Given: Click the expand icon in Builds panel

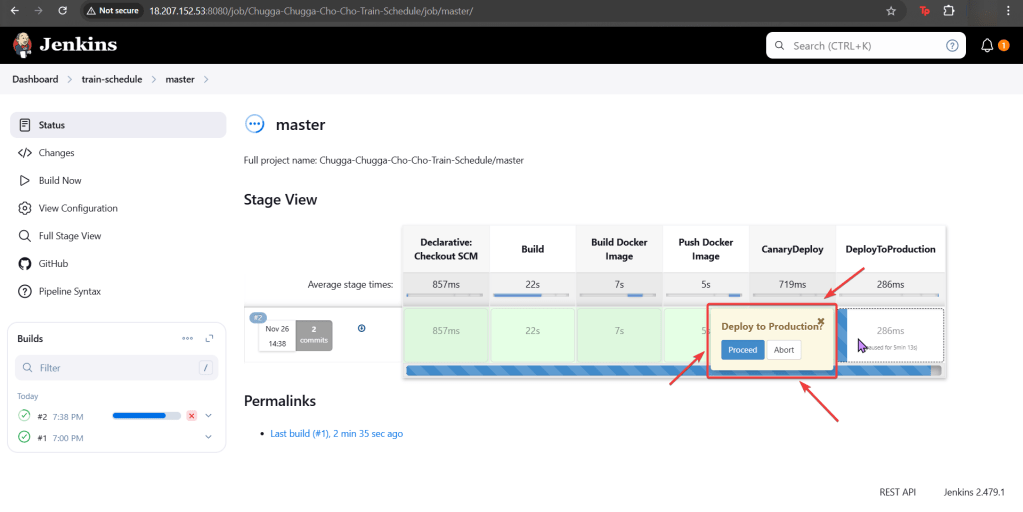Looking at the screenshot, I should tap(209, 339).
